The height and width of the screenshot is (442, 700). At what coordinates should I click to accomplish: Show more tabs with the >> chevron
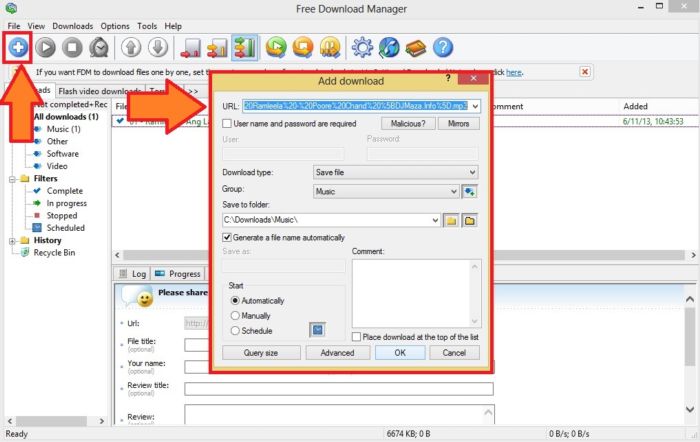point(193,91)
